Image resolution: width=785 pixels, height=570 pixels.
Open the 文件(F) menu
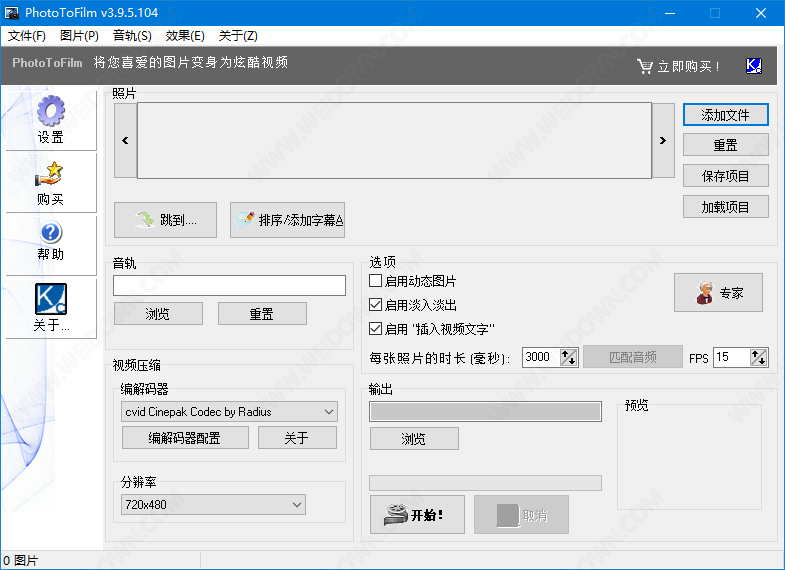coord(27,36)
